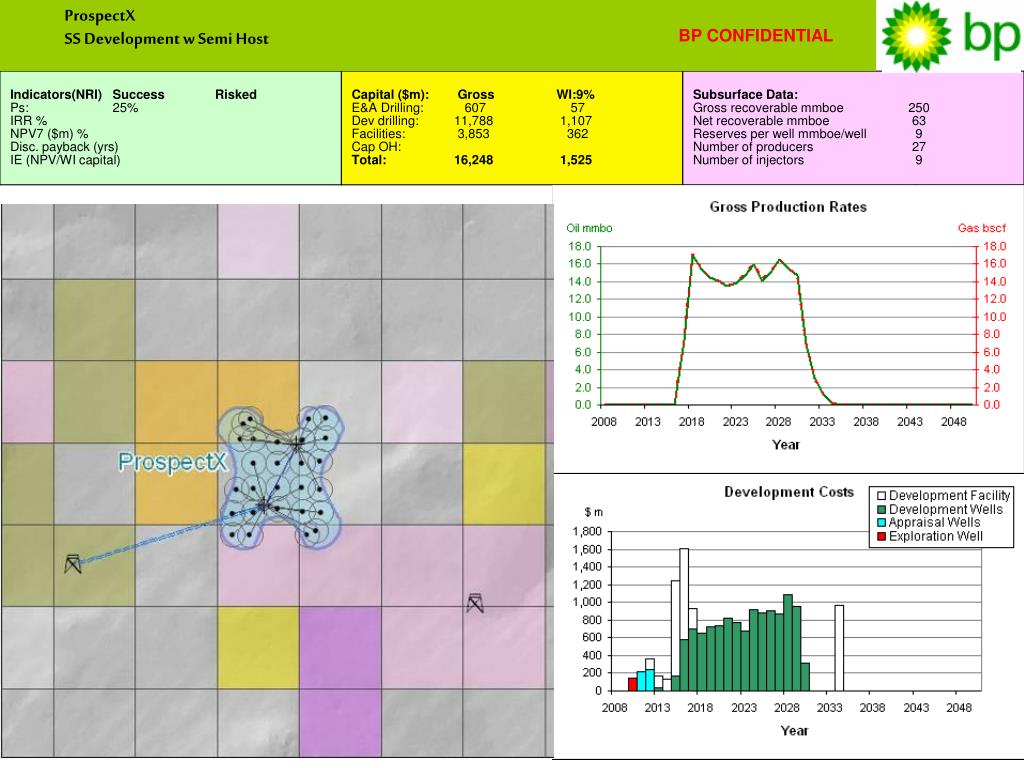Image resolution: width=1024 pixels, height=768 pixels.
Task: Select the Facilities gross value 3,853
Action: point(473,134)
